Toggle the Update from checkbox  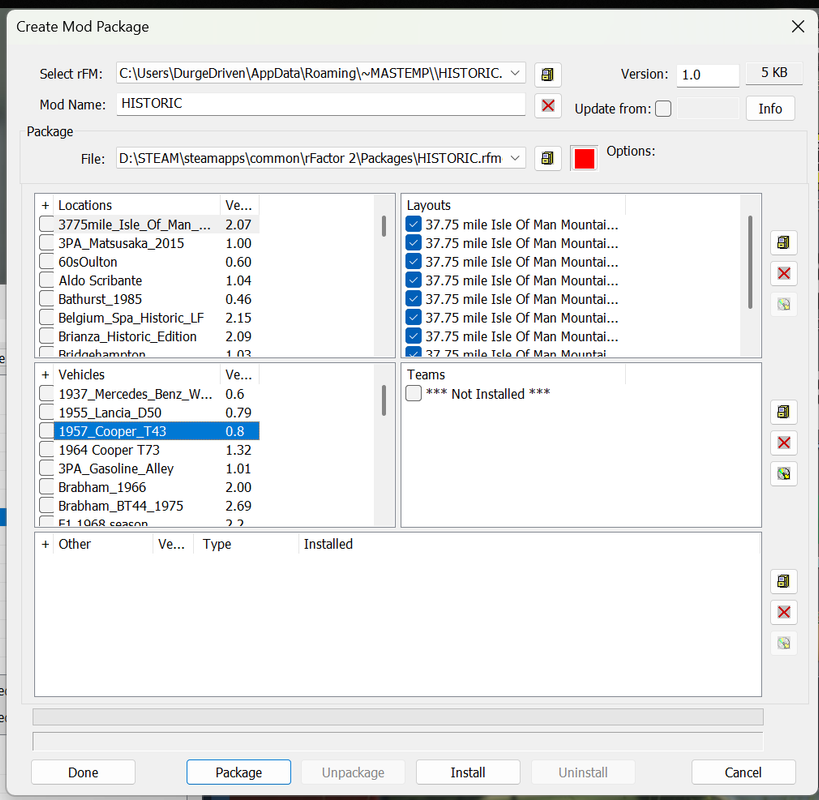tap(663, 109)
